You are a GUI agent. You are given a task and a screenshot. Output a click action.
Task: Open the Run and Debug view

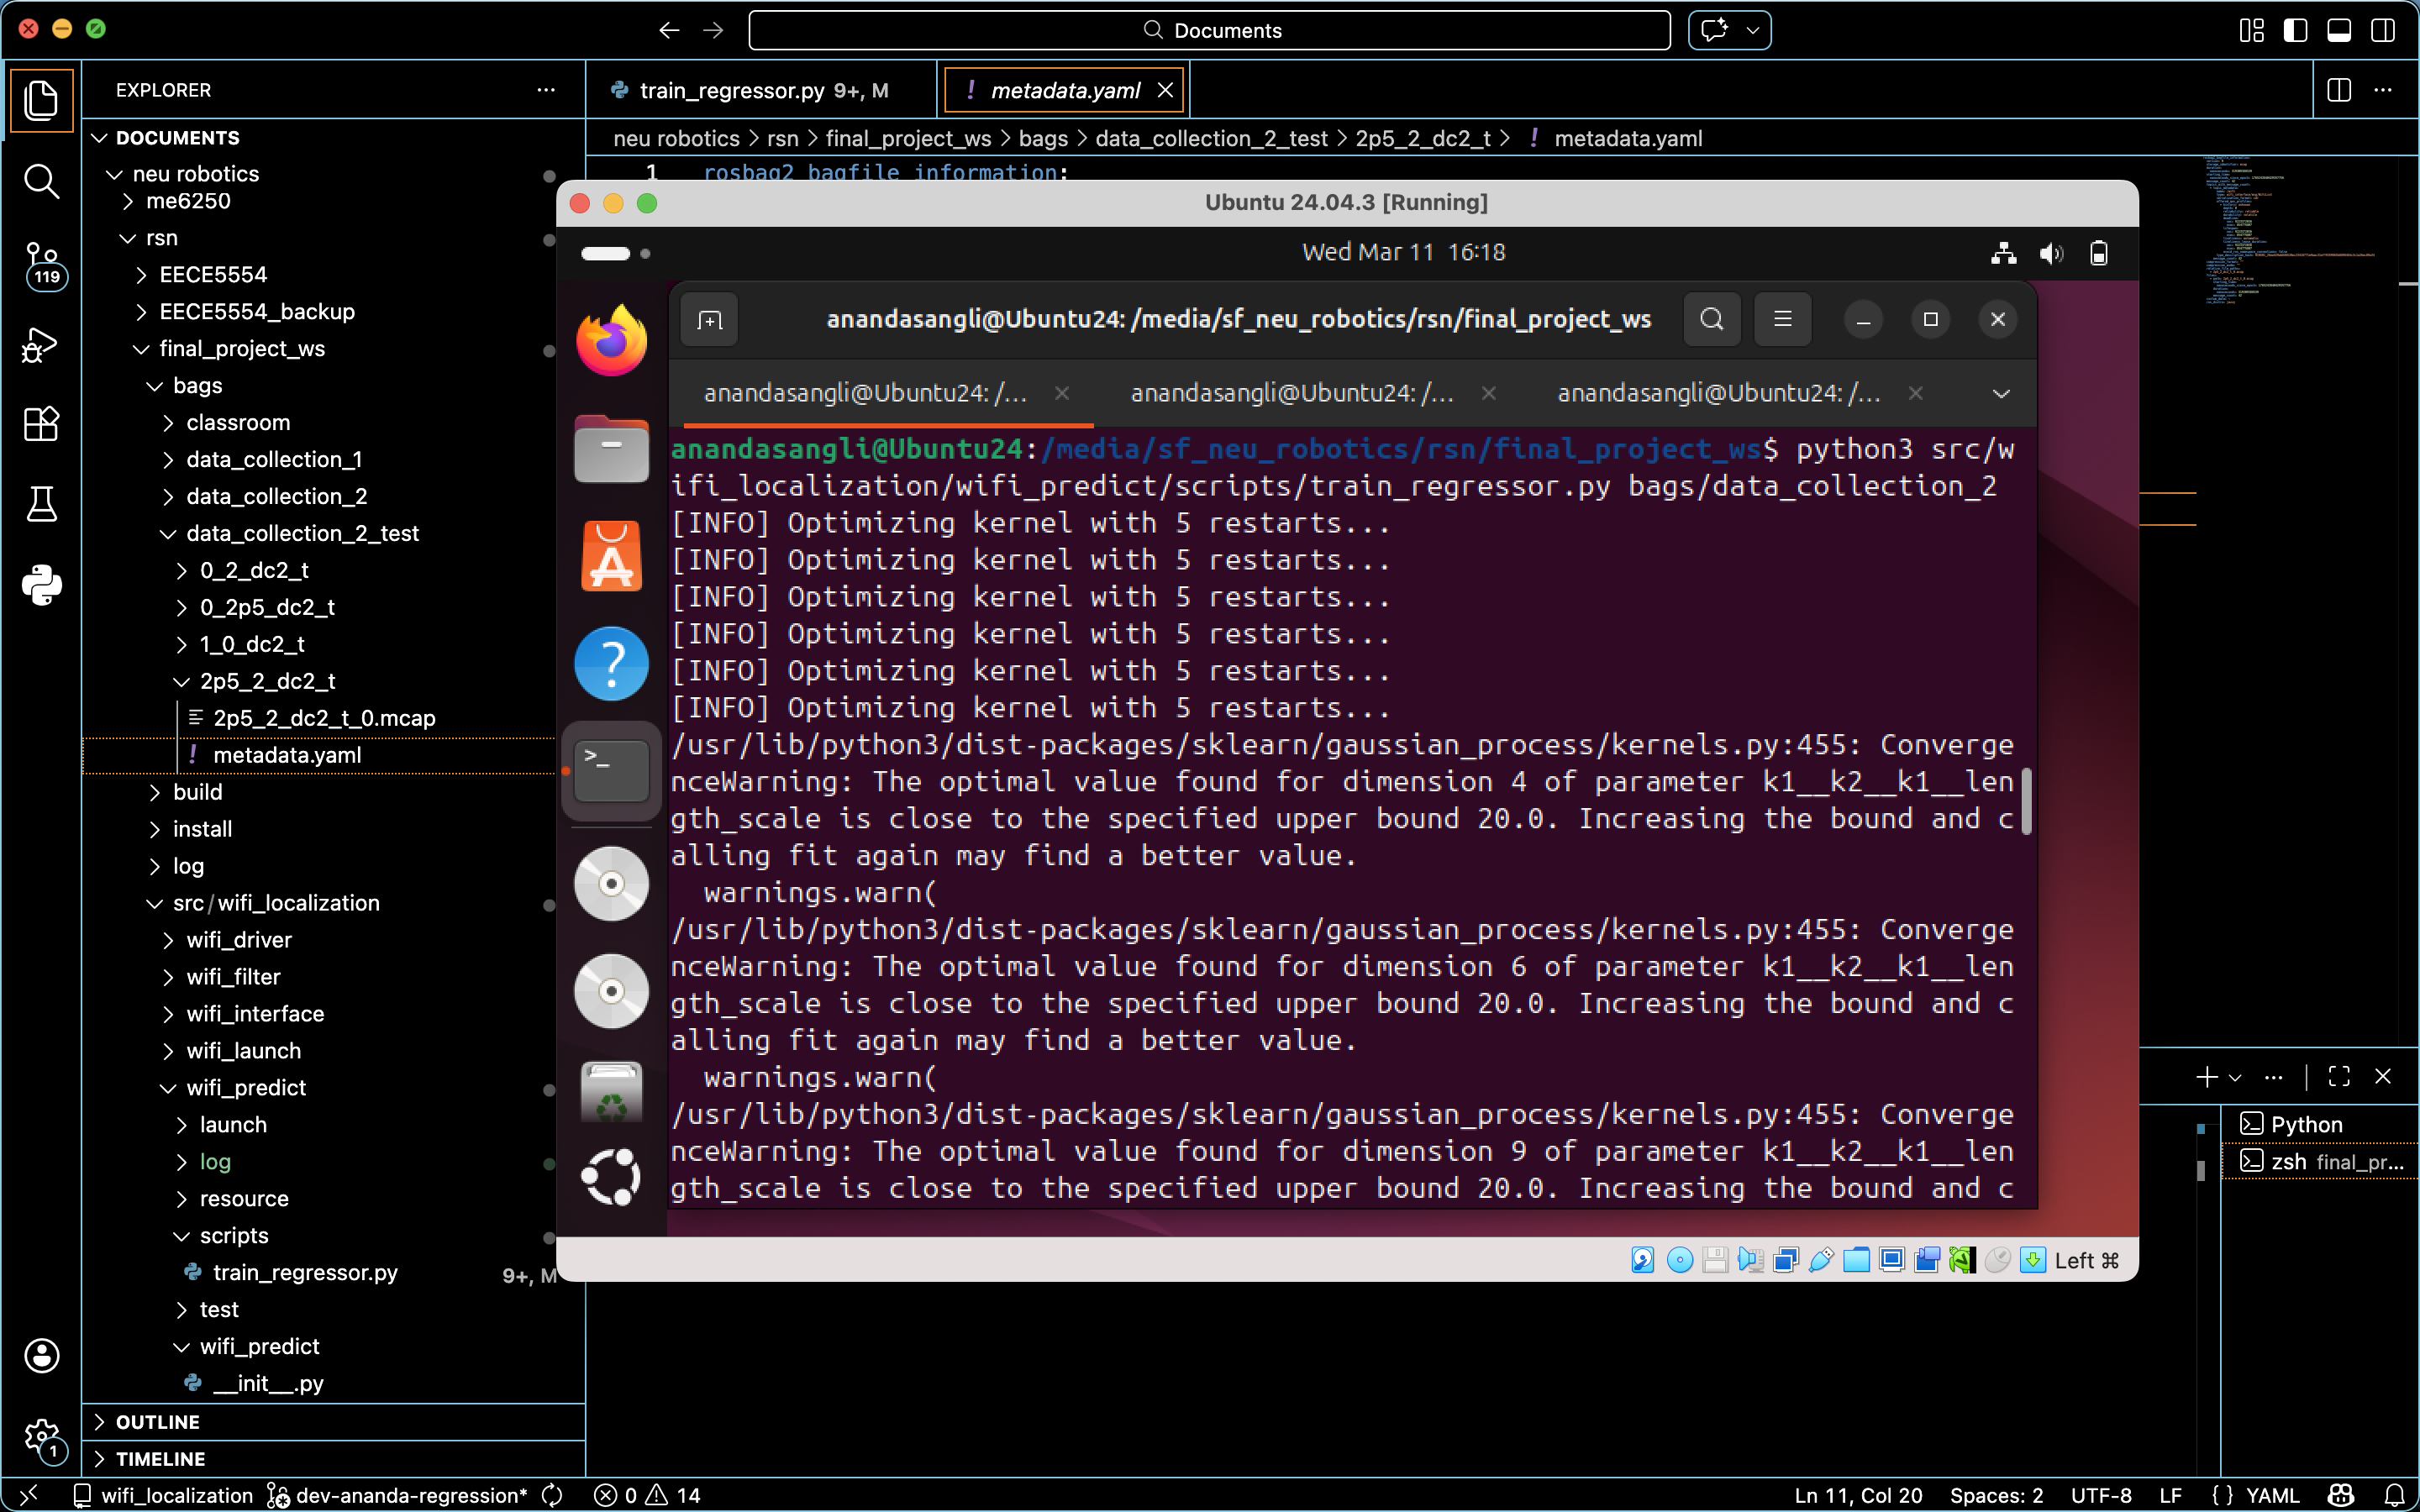pyautogui.click(x=41, y=345)
